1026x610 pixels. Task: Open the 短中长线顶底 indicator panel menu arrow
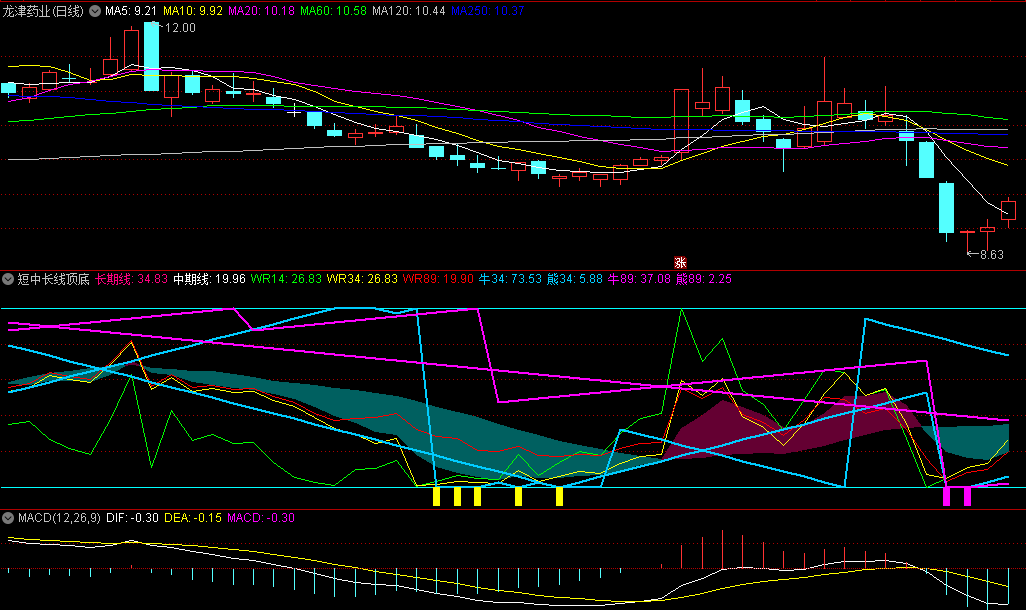click(8, 279)
